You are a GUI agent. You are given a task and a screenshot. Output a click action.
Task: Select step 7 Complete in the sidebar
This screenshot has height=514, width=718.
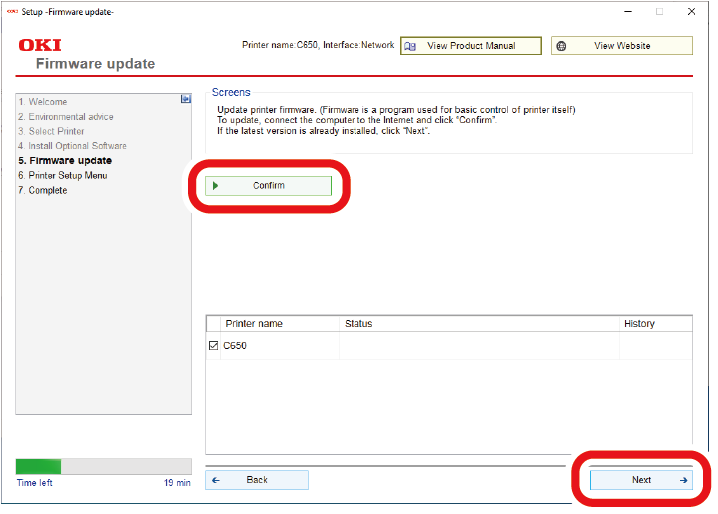tap(43, 190)
